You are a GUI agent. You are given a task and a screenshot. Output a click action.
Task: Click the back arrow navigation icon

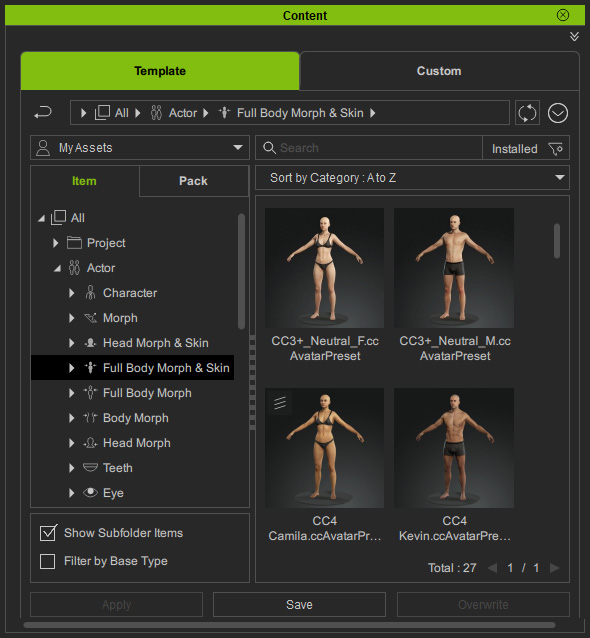pos(43,112)
